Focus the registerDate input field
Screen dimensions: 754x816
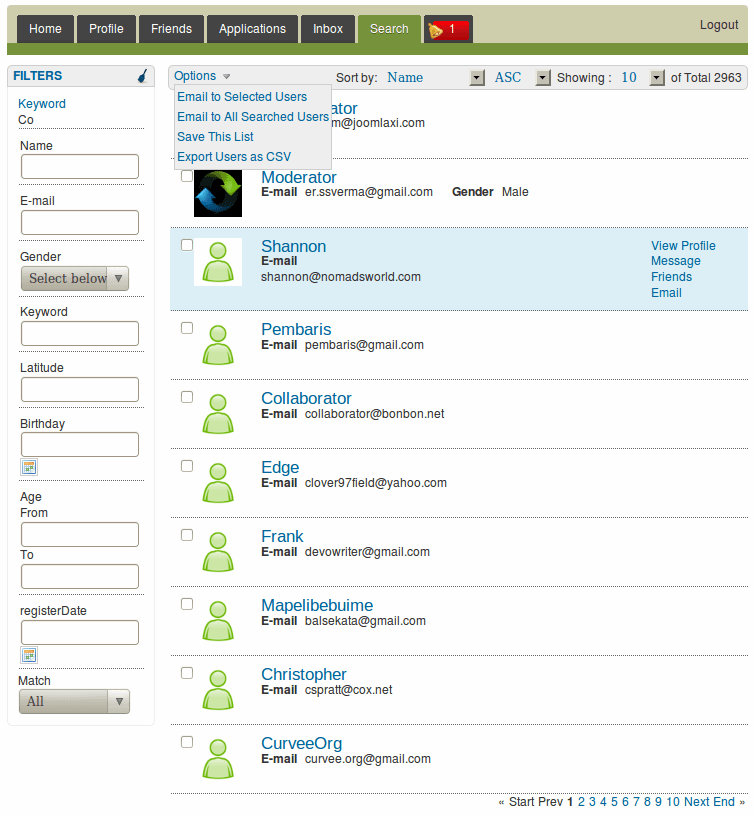pyautogui.click(x=80, y=632)
